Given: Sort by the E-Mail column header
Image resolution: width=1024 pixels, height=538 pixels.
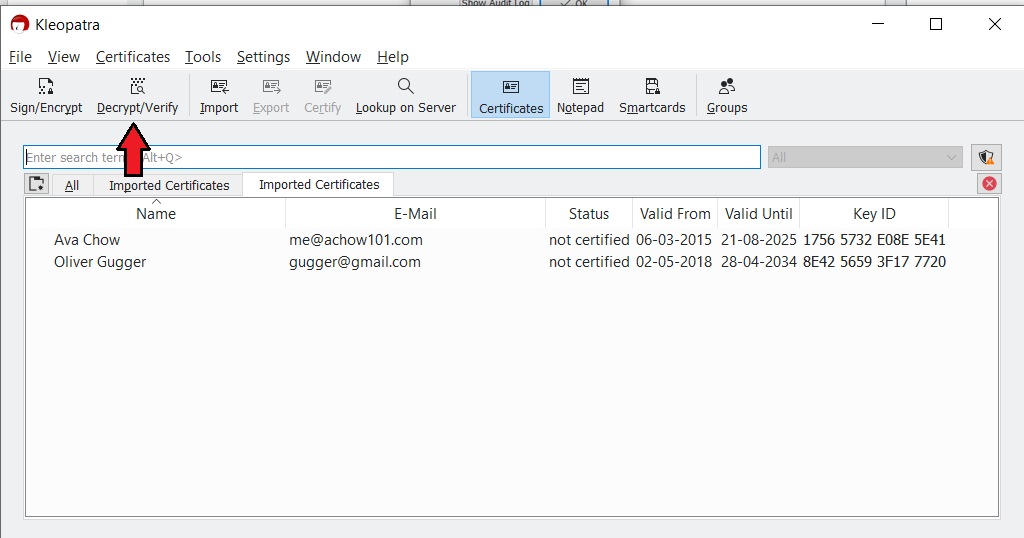Looking at the screenshot, I should pos(415,214).
